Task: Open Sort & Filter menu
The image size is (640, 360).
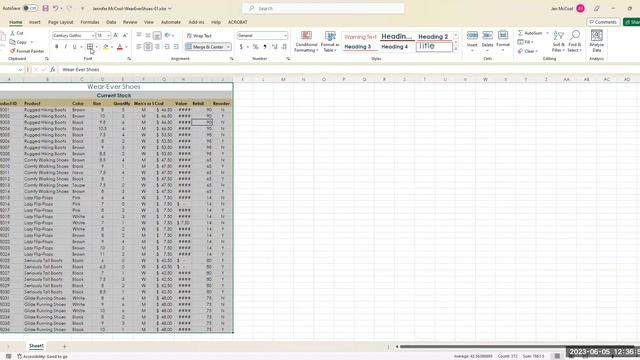Action: point(558,41)
